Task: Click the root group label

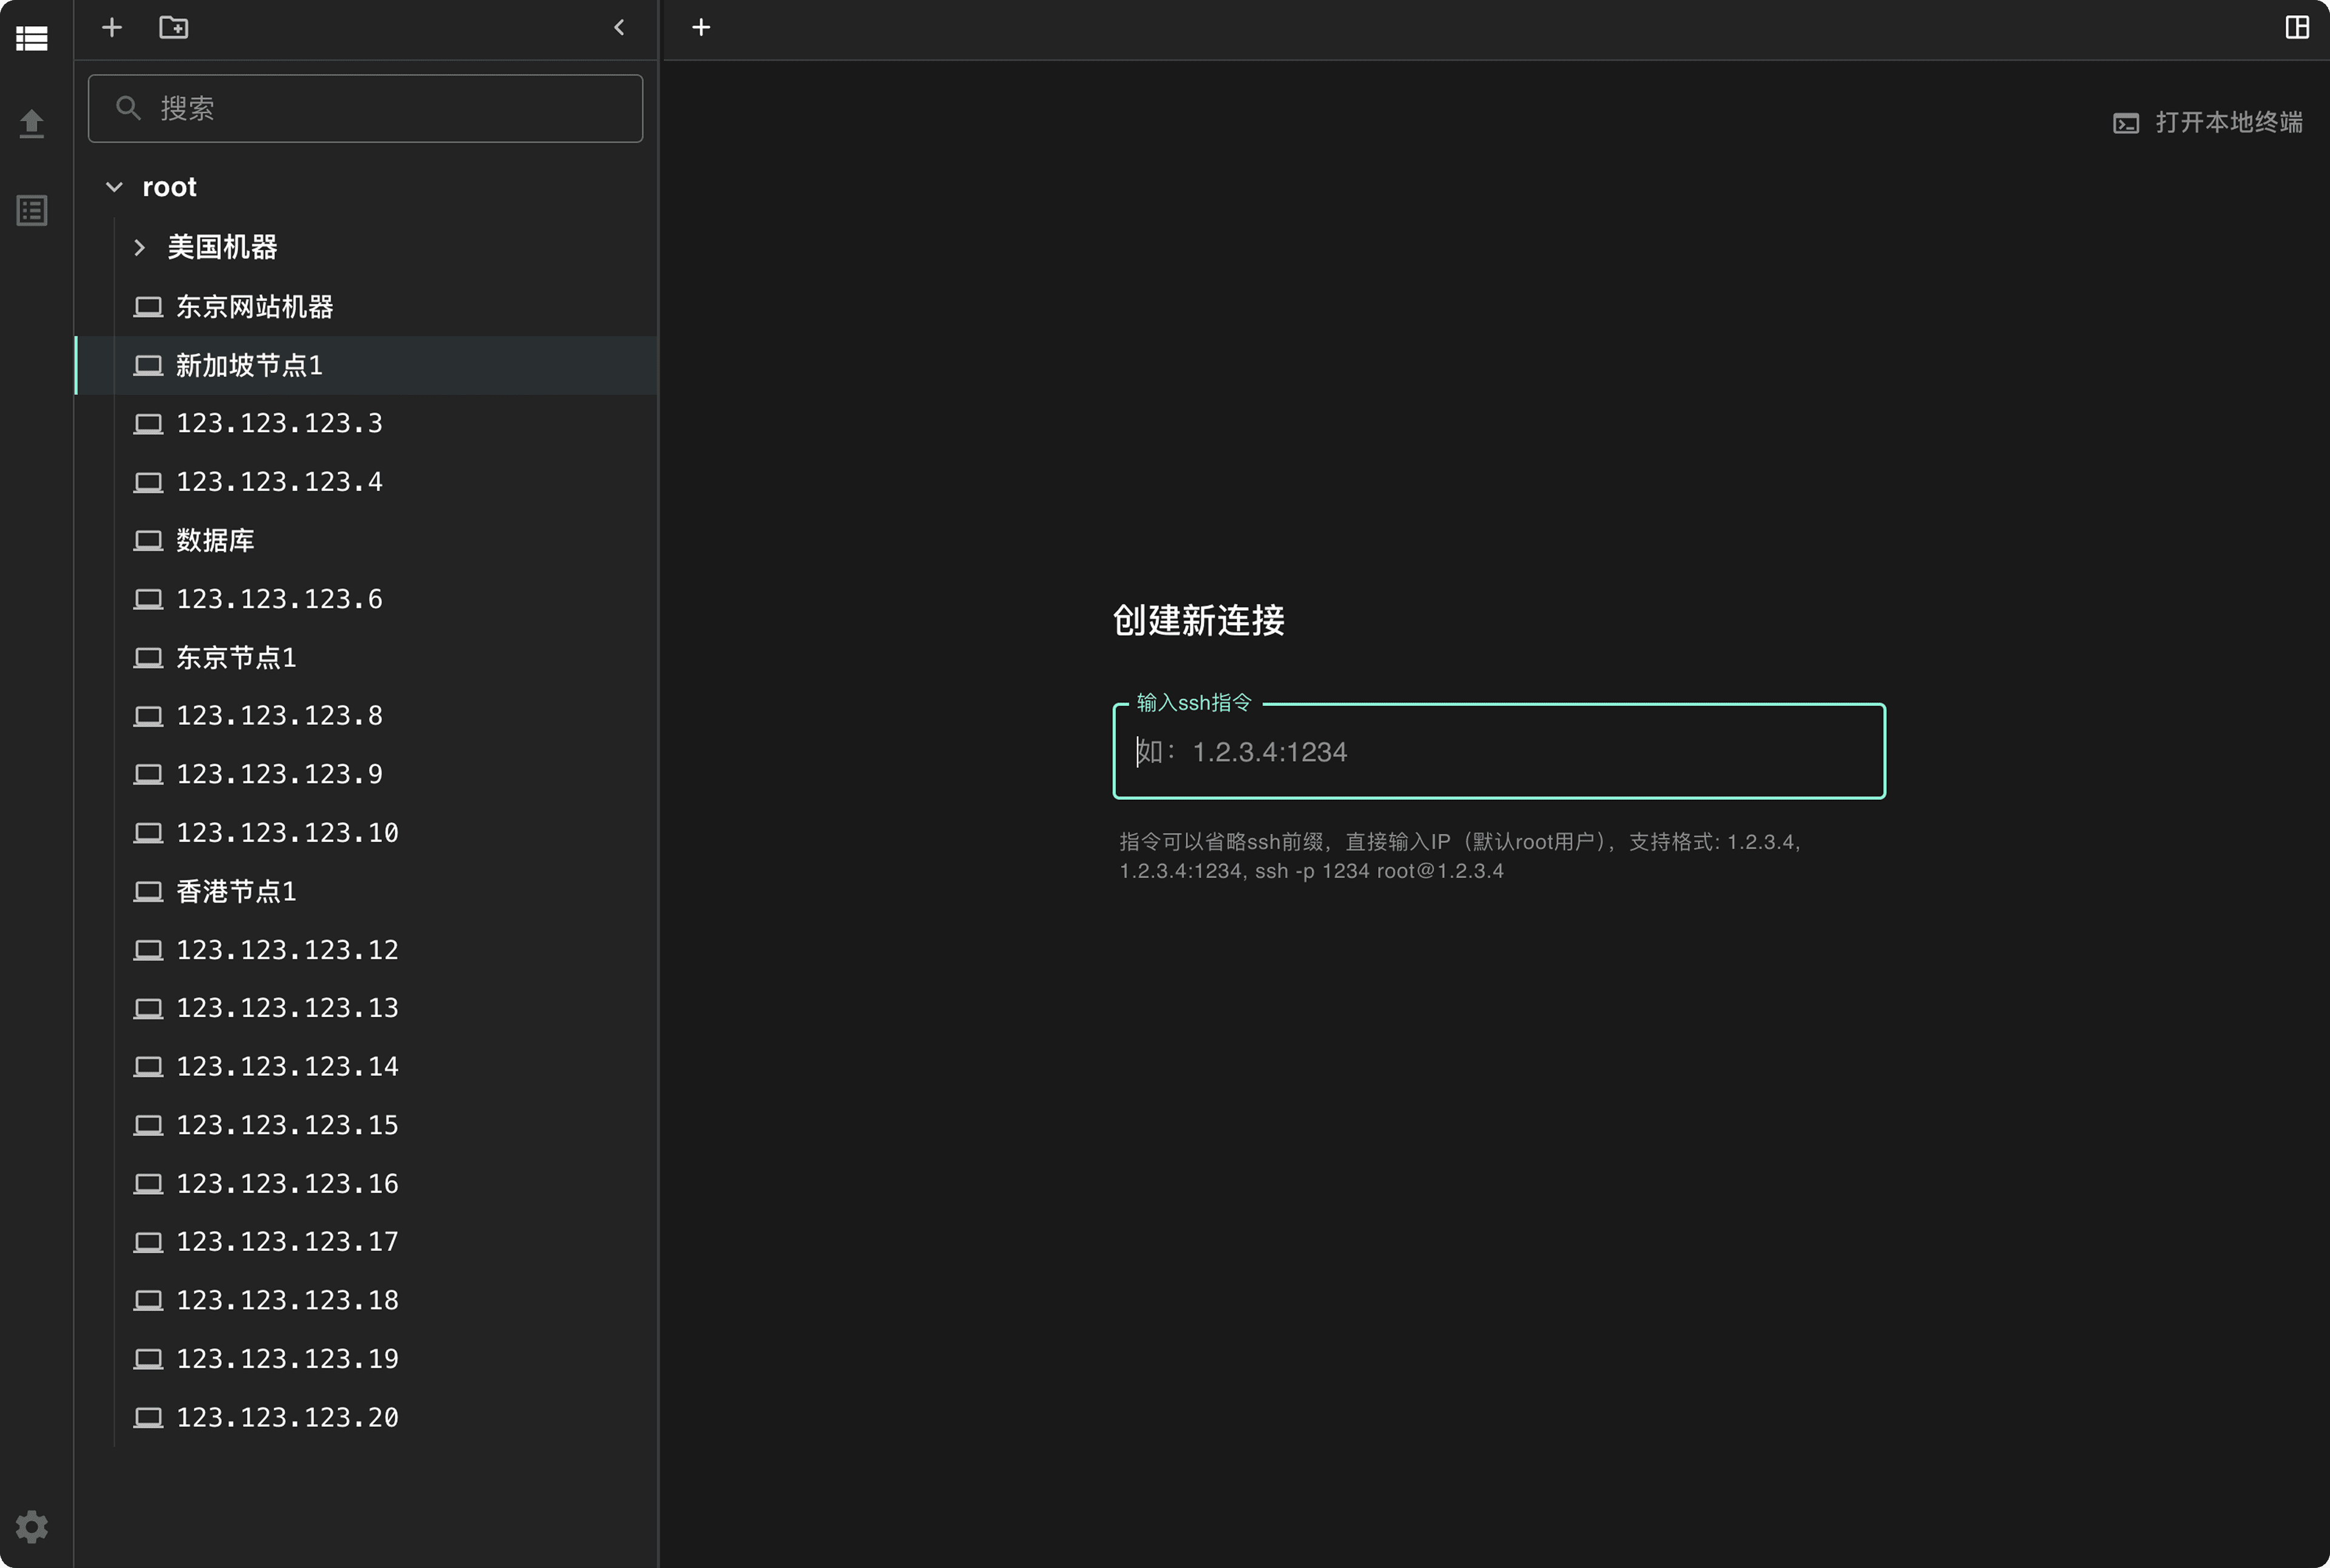Action: 169,187
